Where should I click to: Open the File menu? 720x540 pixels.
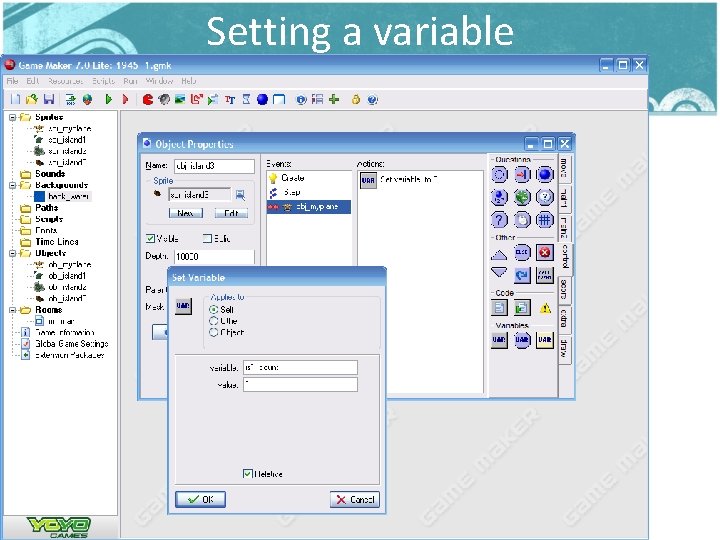pyautogui.click(x=12, y=81)
